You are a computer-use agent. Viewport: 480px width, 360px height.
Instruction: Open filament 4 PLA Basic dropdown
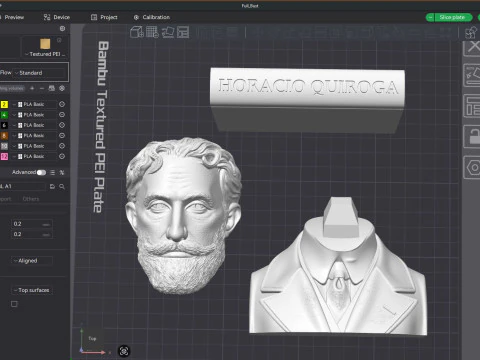pos(34,115)
